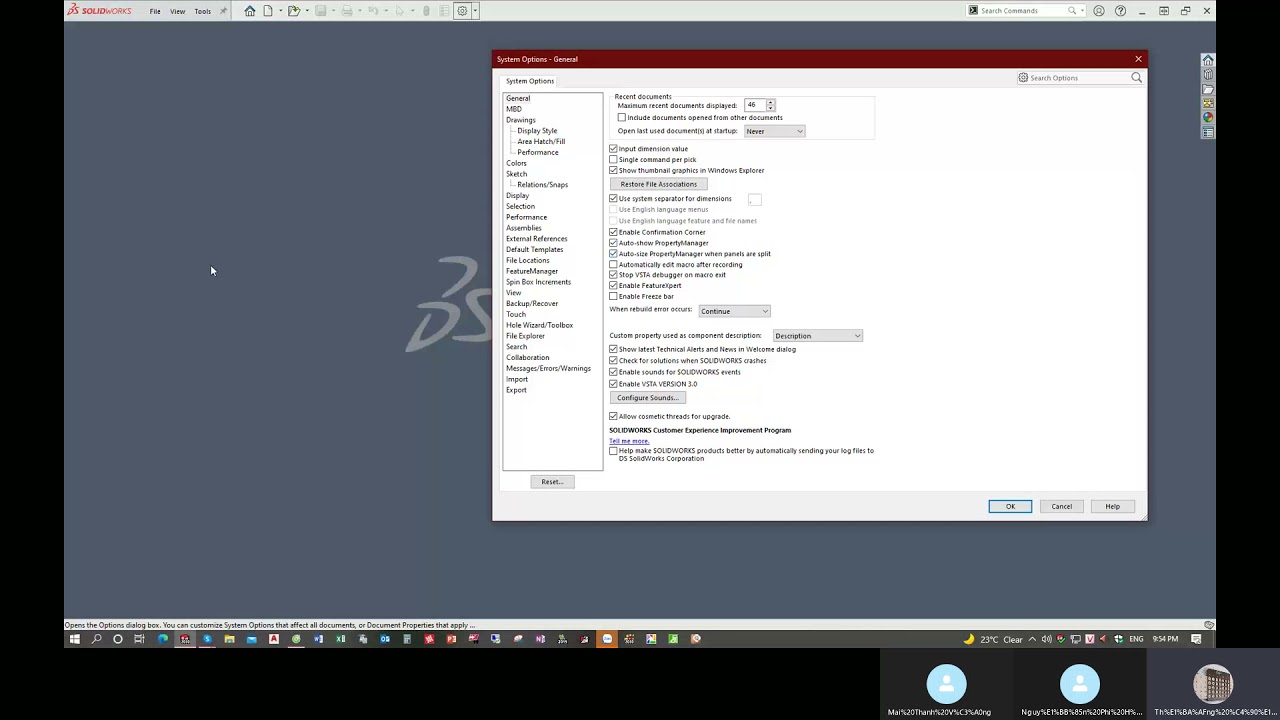
Task: Open View Palette in the task pane
Action: pyautogui.click(x=1208, y=103)
